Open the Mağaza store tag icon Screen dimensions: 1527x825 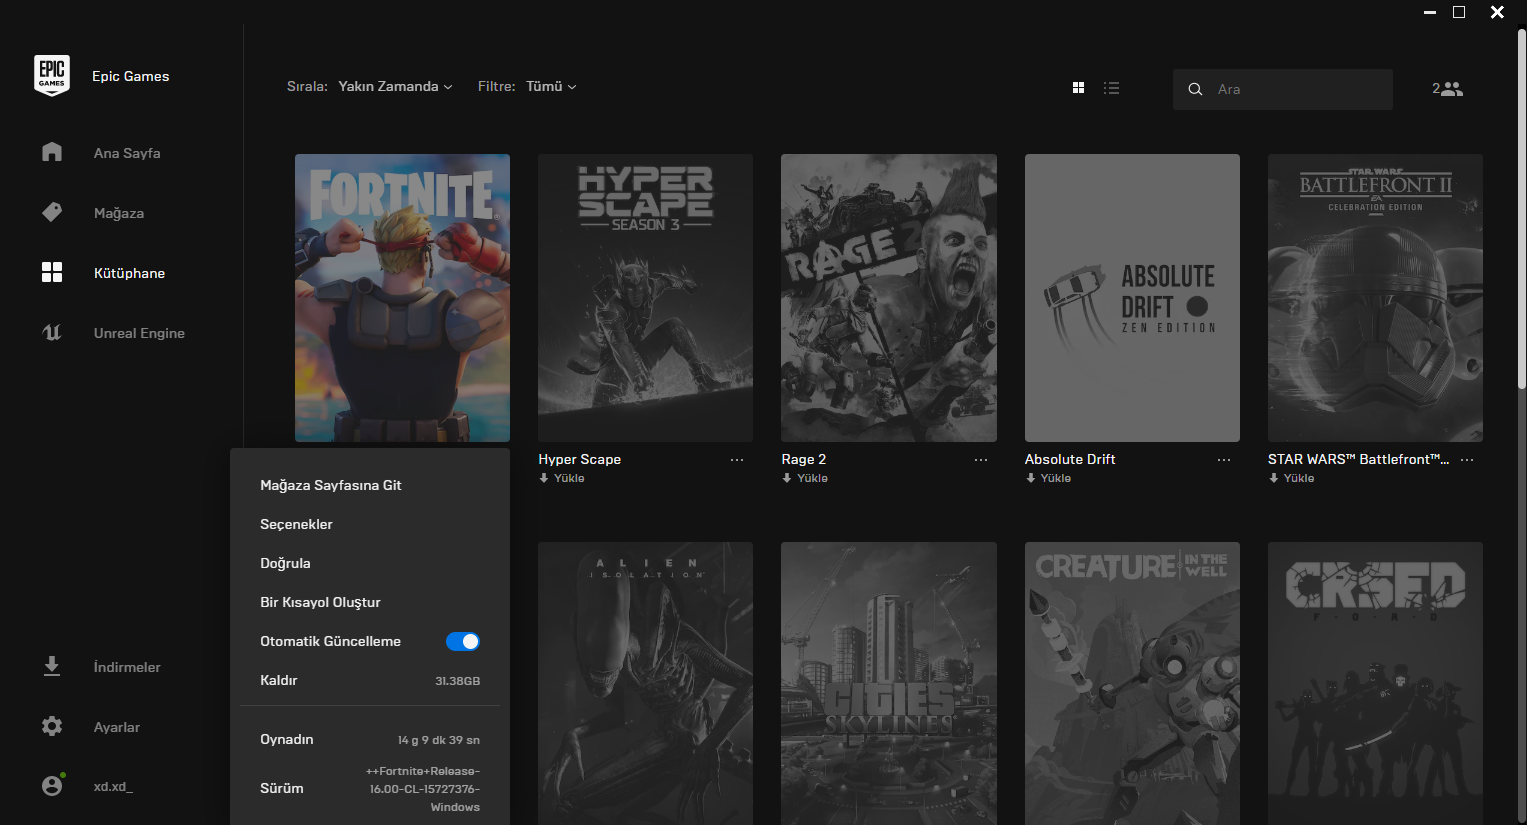click(52, 212)
